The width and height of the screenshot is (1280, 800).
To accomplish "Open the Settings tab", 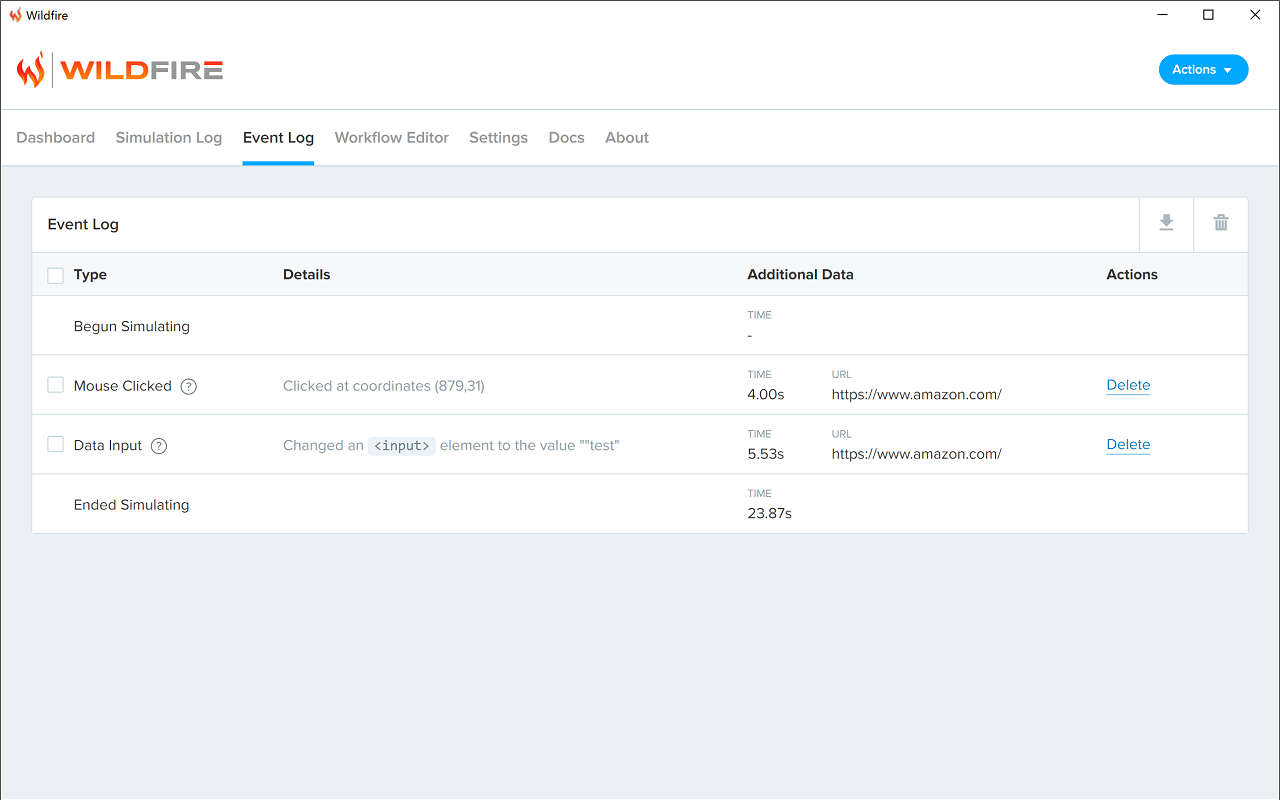I will point(498,138).
